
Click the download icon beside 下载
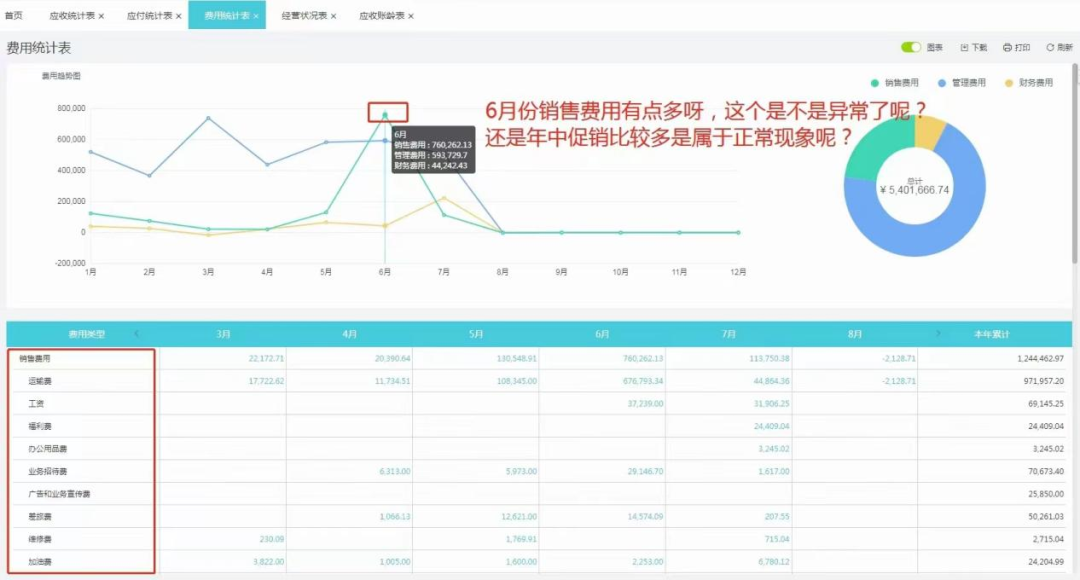click(x=964, y=48)
